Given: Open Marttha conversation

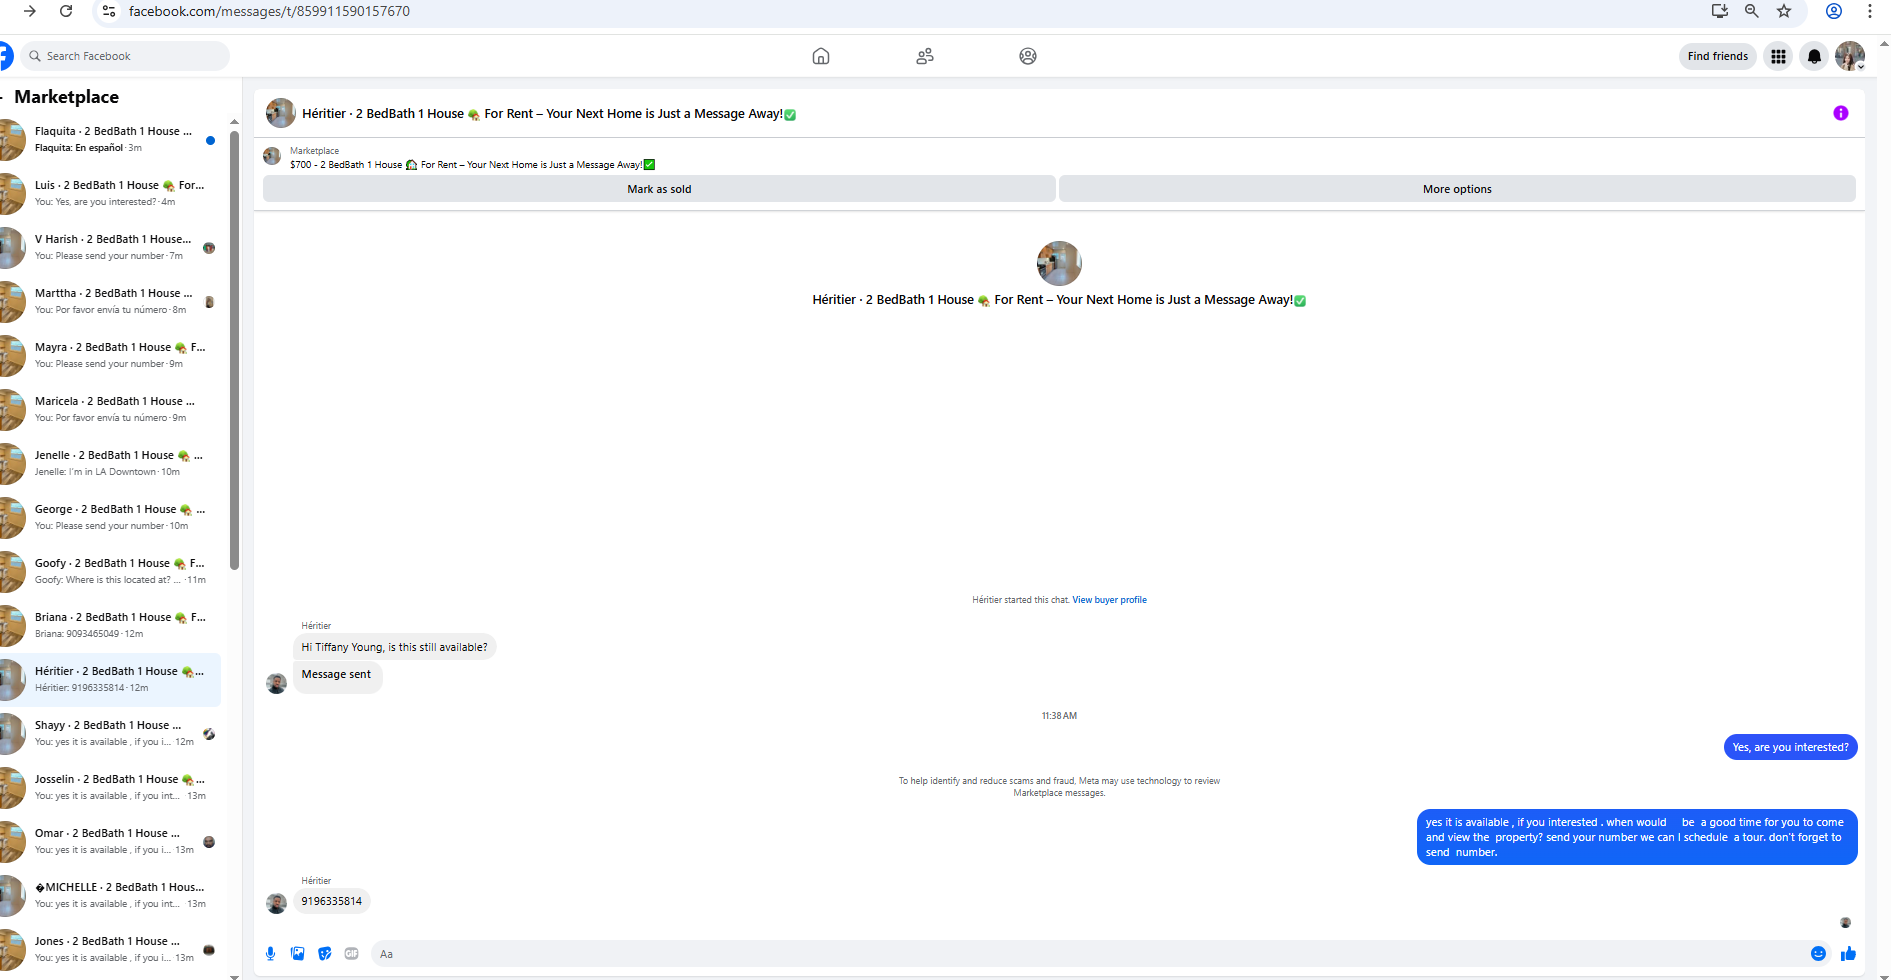Looking at the screenshot, I should point(110,301).
